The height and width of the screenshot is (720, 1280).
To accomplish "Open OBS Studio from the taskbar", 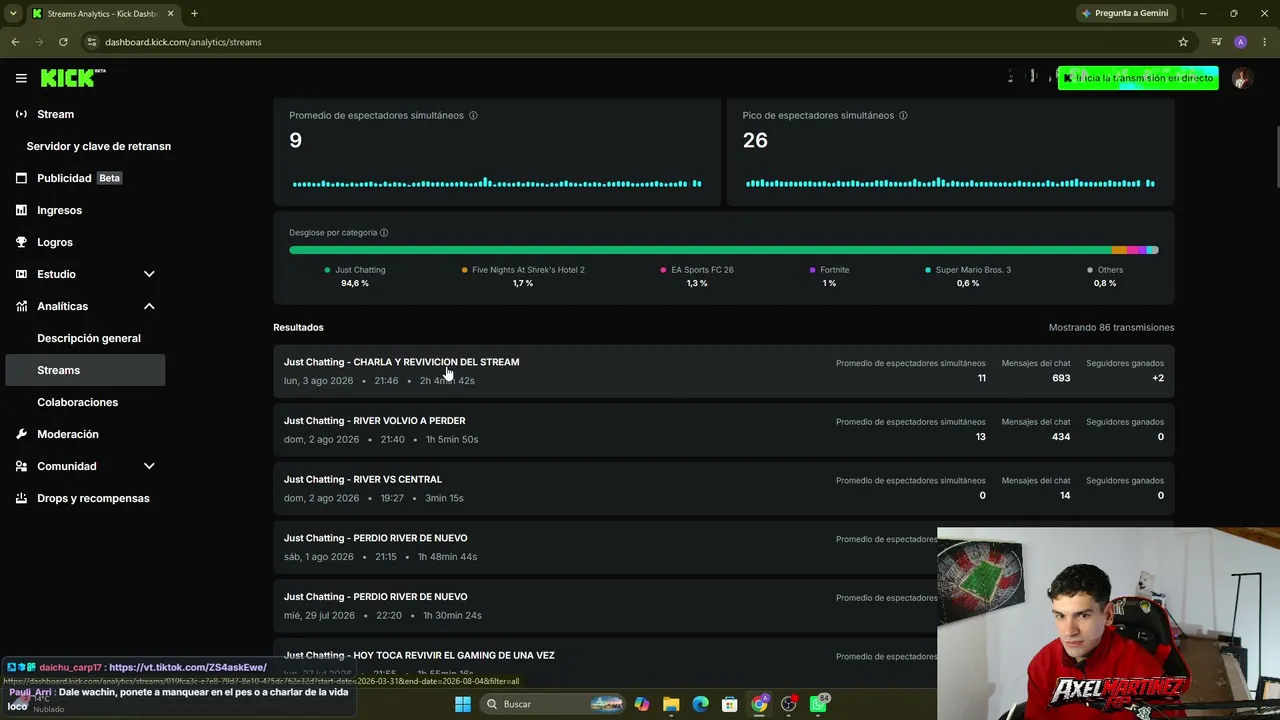I will coord(789,704).
